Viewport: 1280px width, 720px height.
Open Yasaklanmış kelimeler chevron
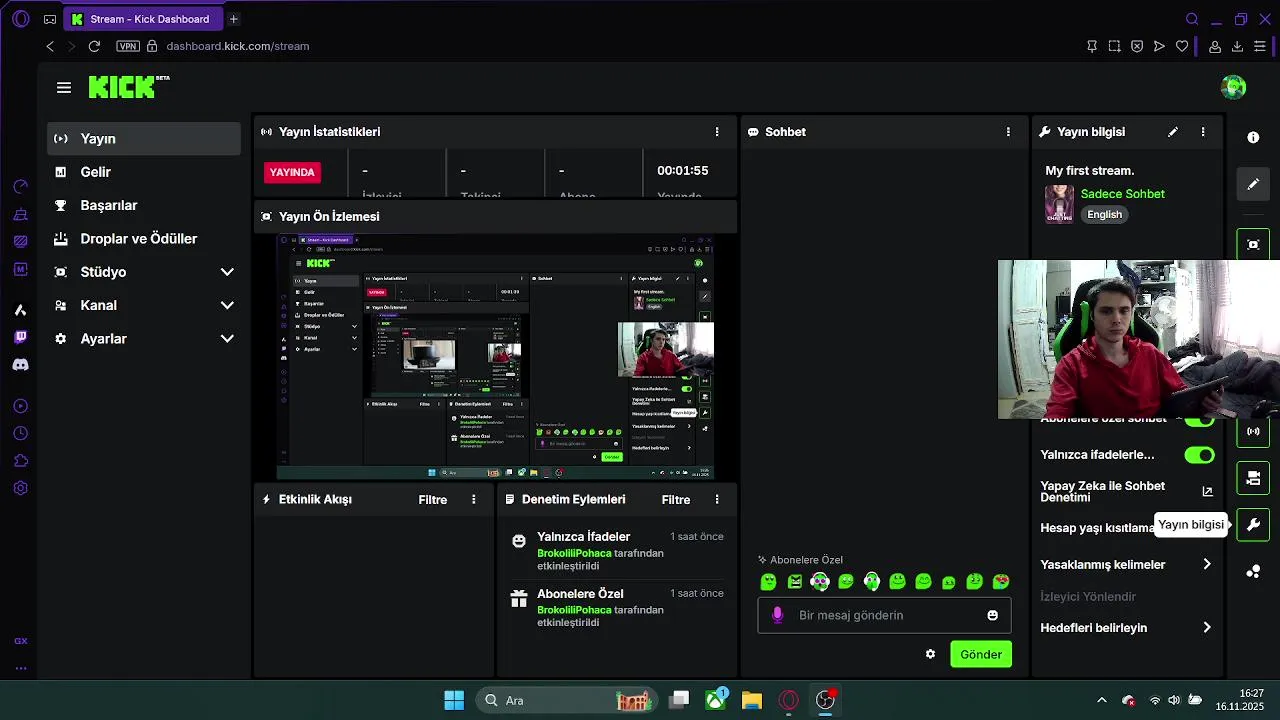[1207, 564]
